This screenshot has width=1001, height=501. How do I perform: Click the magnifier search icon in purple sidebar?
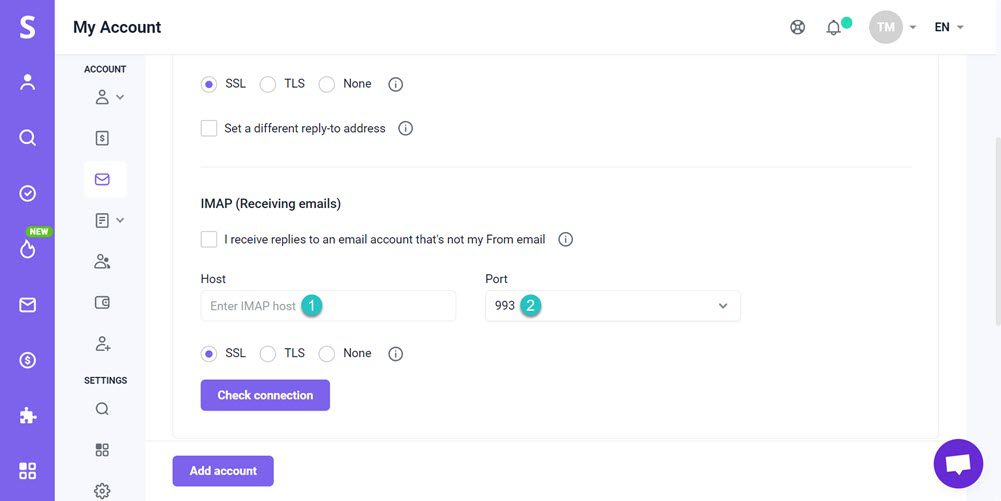(27, 138)
